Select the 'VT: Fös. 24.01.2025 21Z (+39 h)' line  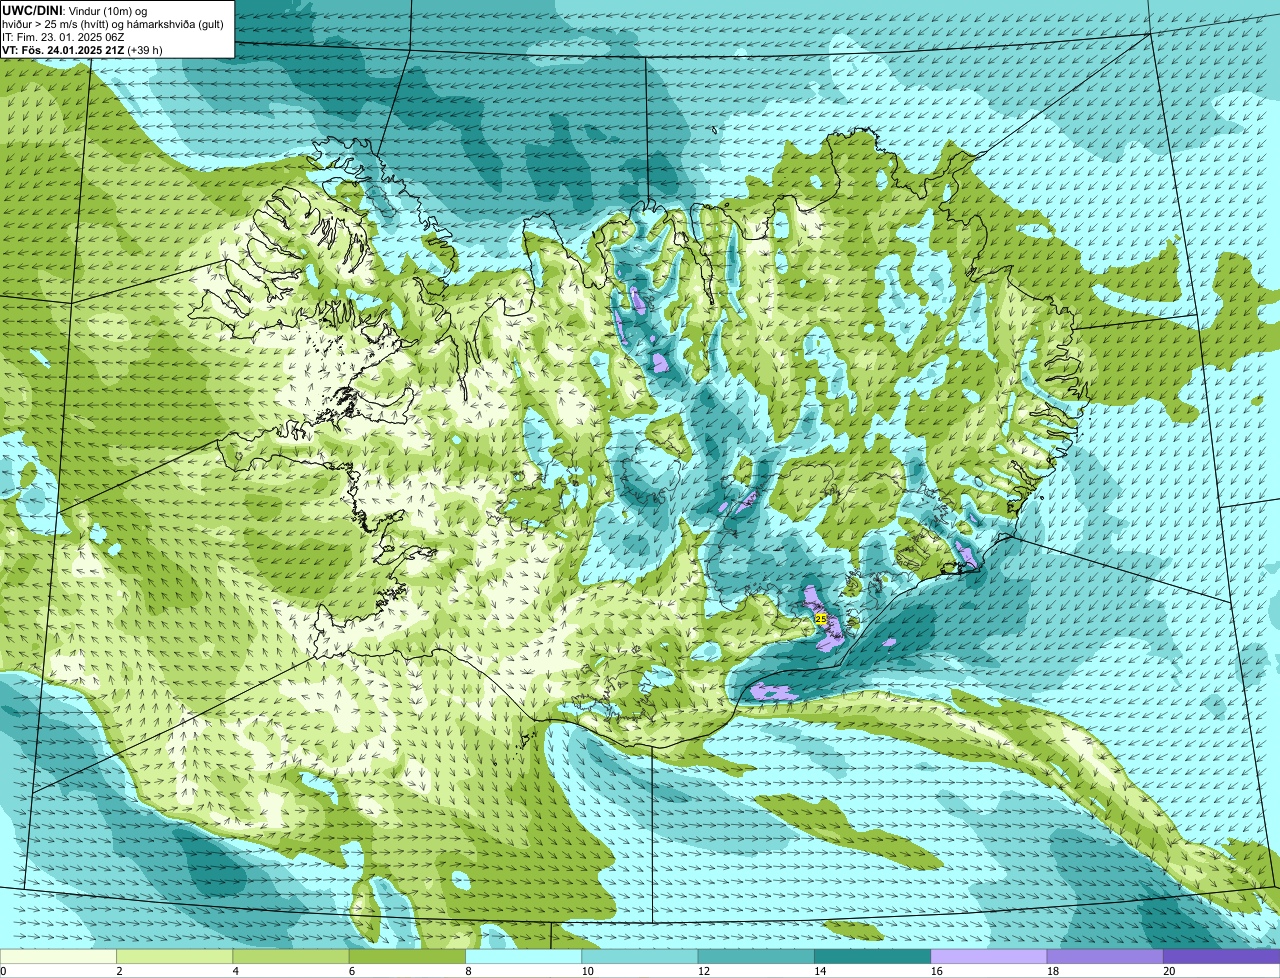(82, 49)
